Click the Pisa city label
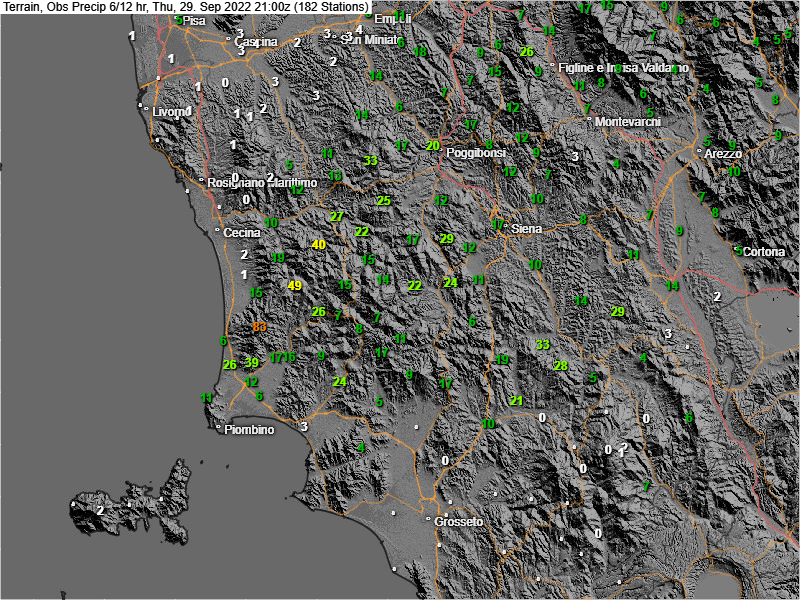 tap(193, 20)
